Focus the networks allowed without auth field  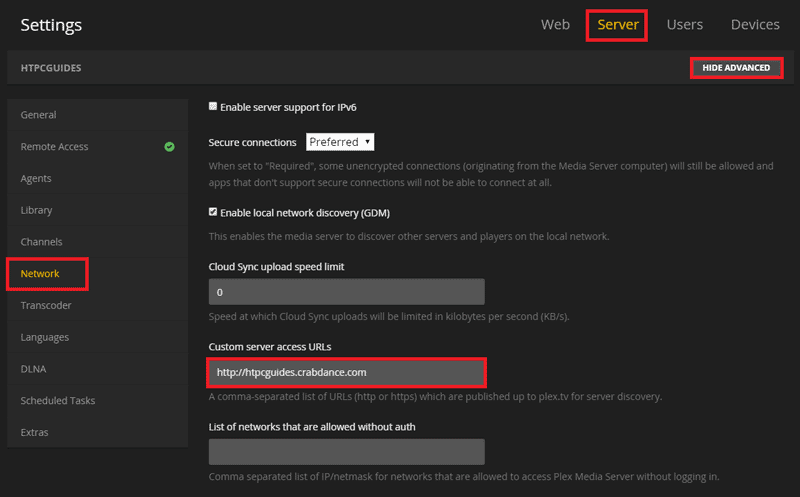tap(346, 452)
